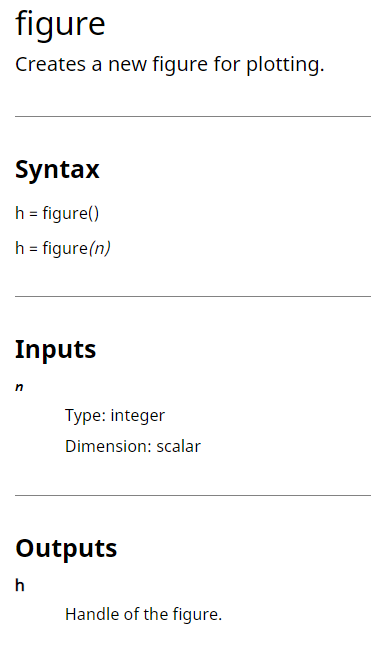
Task: Click the "Dimension: scalar" text
Action: pos(133,446)
